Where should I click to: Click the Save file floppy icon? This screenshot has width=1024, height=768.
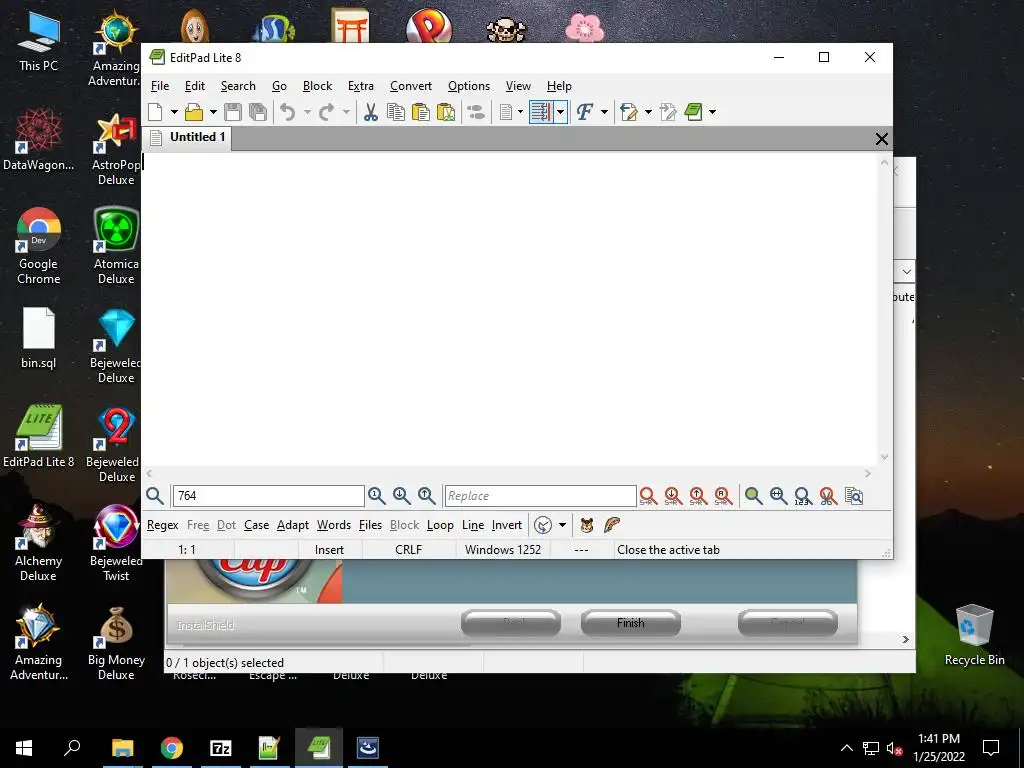(x=232, y=112)
